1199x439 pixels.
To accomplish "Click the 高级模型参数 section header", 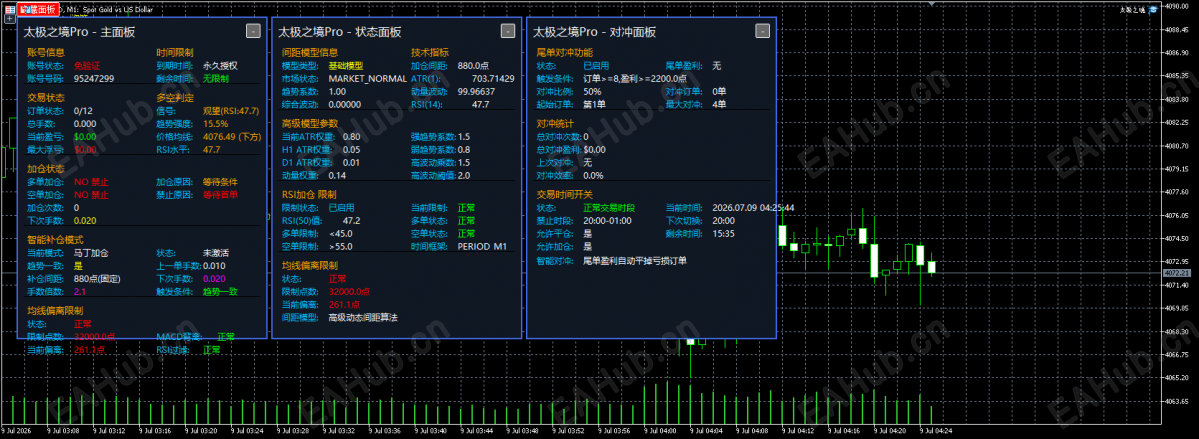I will pyautogui.click(x=310, y=124).
